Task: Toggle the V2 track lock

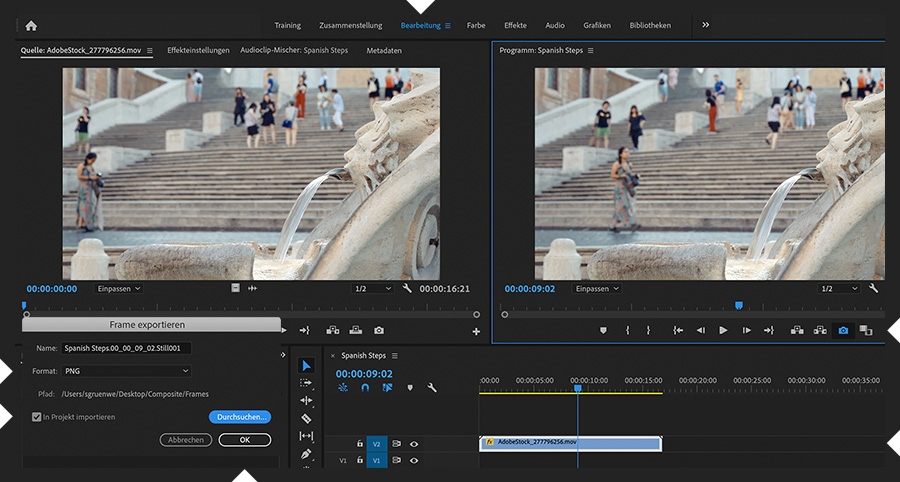Action: (x=360, y=443)
